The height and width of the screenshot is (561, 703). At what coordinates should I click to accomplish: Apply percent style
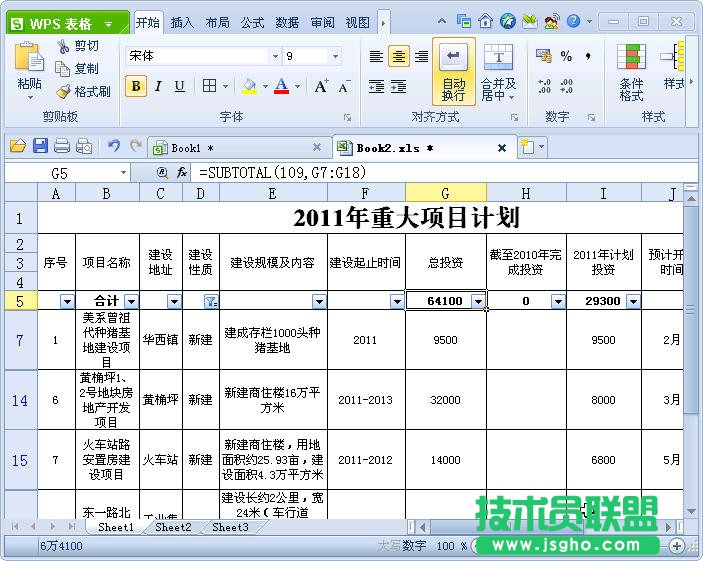[x=566, y=57]
